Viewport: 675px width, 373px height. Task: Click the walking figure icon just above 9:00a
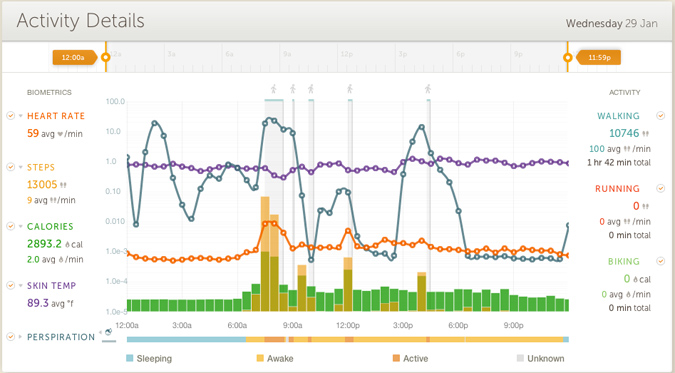(293, 89)
